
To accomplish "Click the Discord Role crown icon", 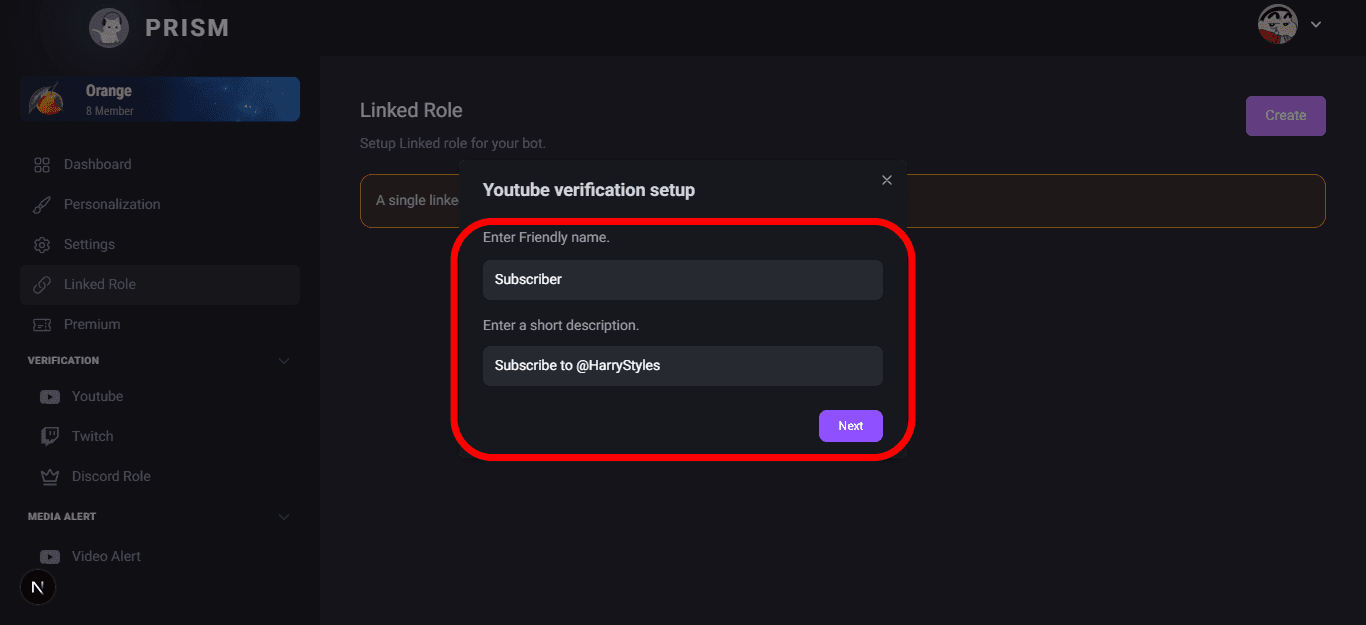I will 50,477.
